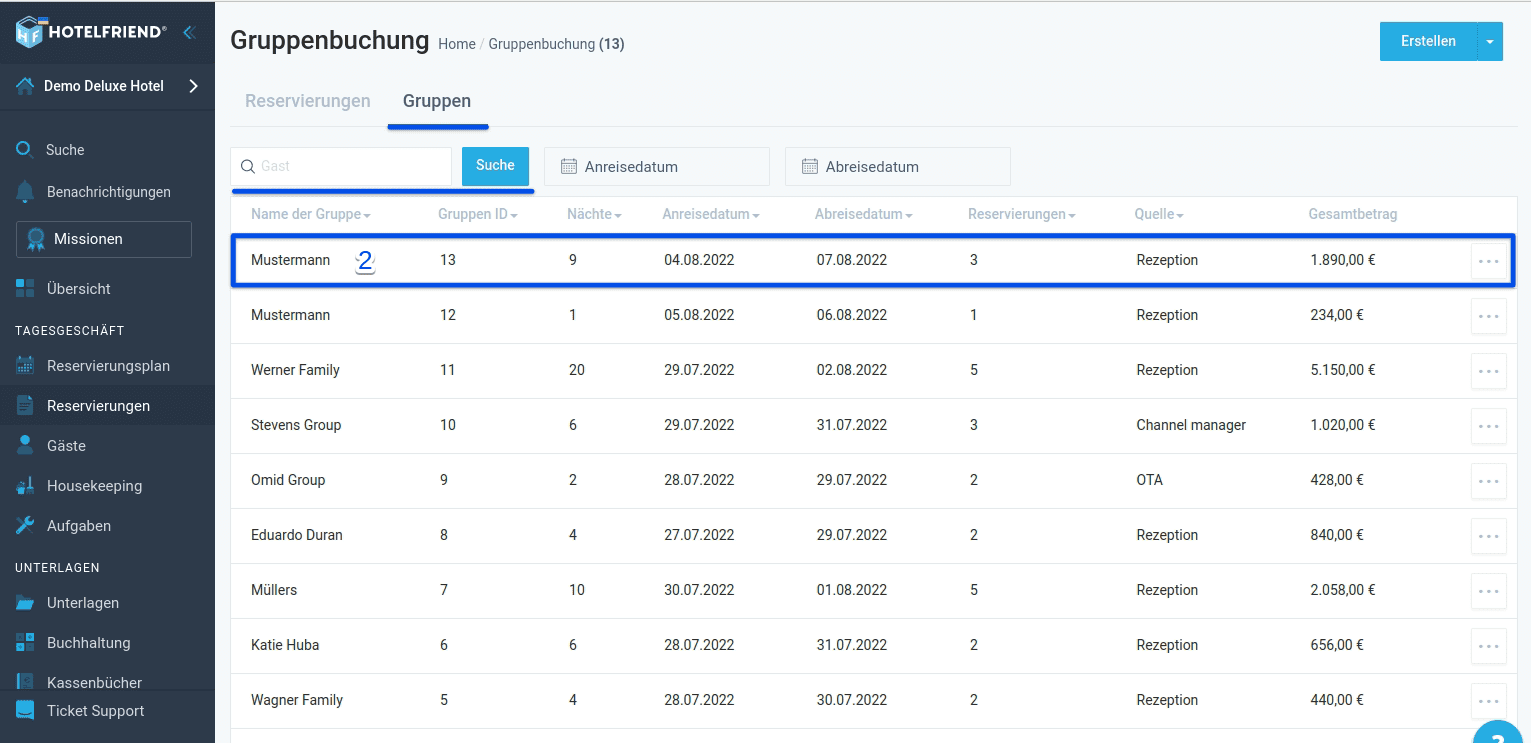The width and height of the screenshot is (1531, 743).
Task: Sort by Nächte column
Action: coord(594,215)
